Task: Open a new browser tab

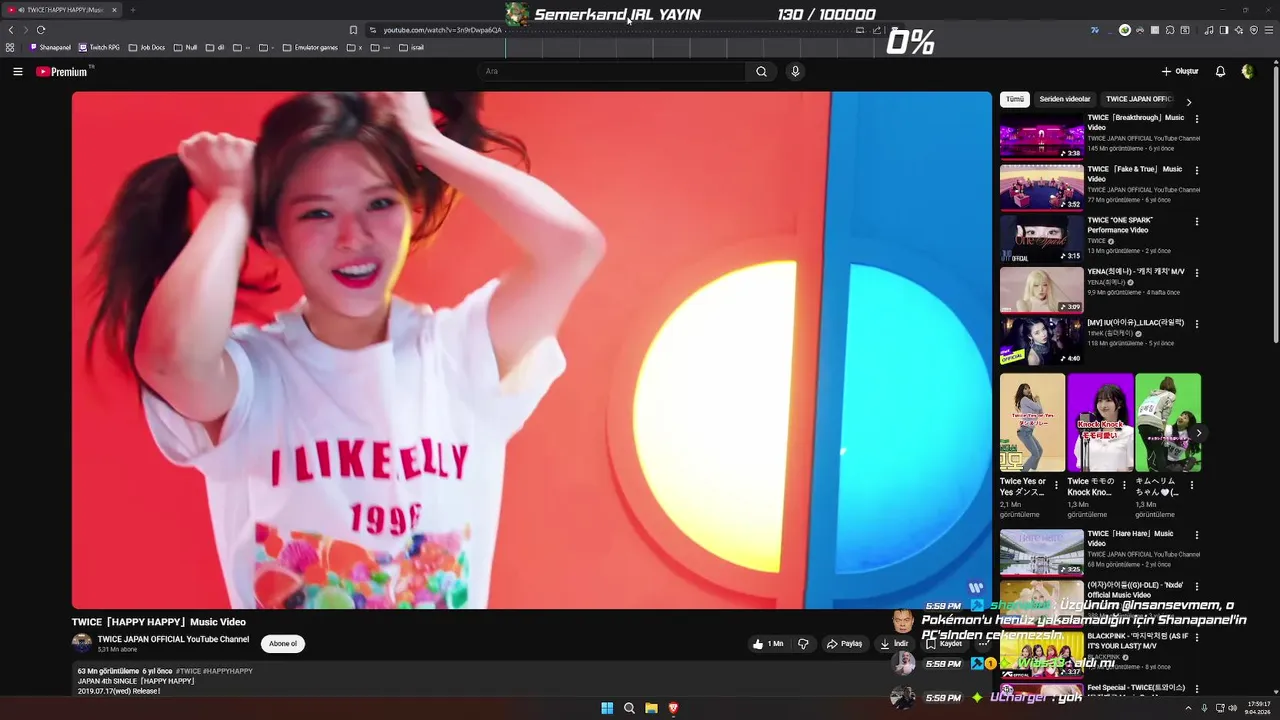Action: point(132,10)
